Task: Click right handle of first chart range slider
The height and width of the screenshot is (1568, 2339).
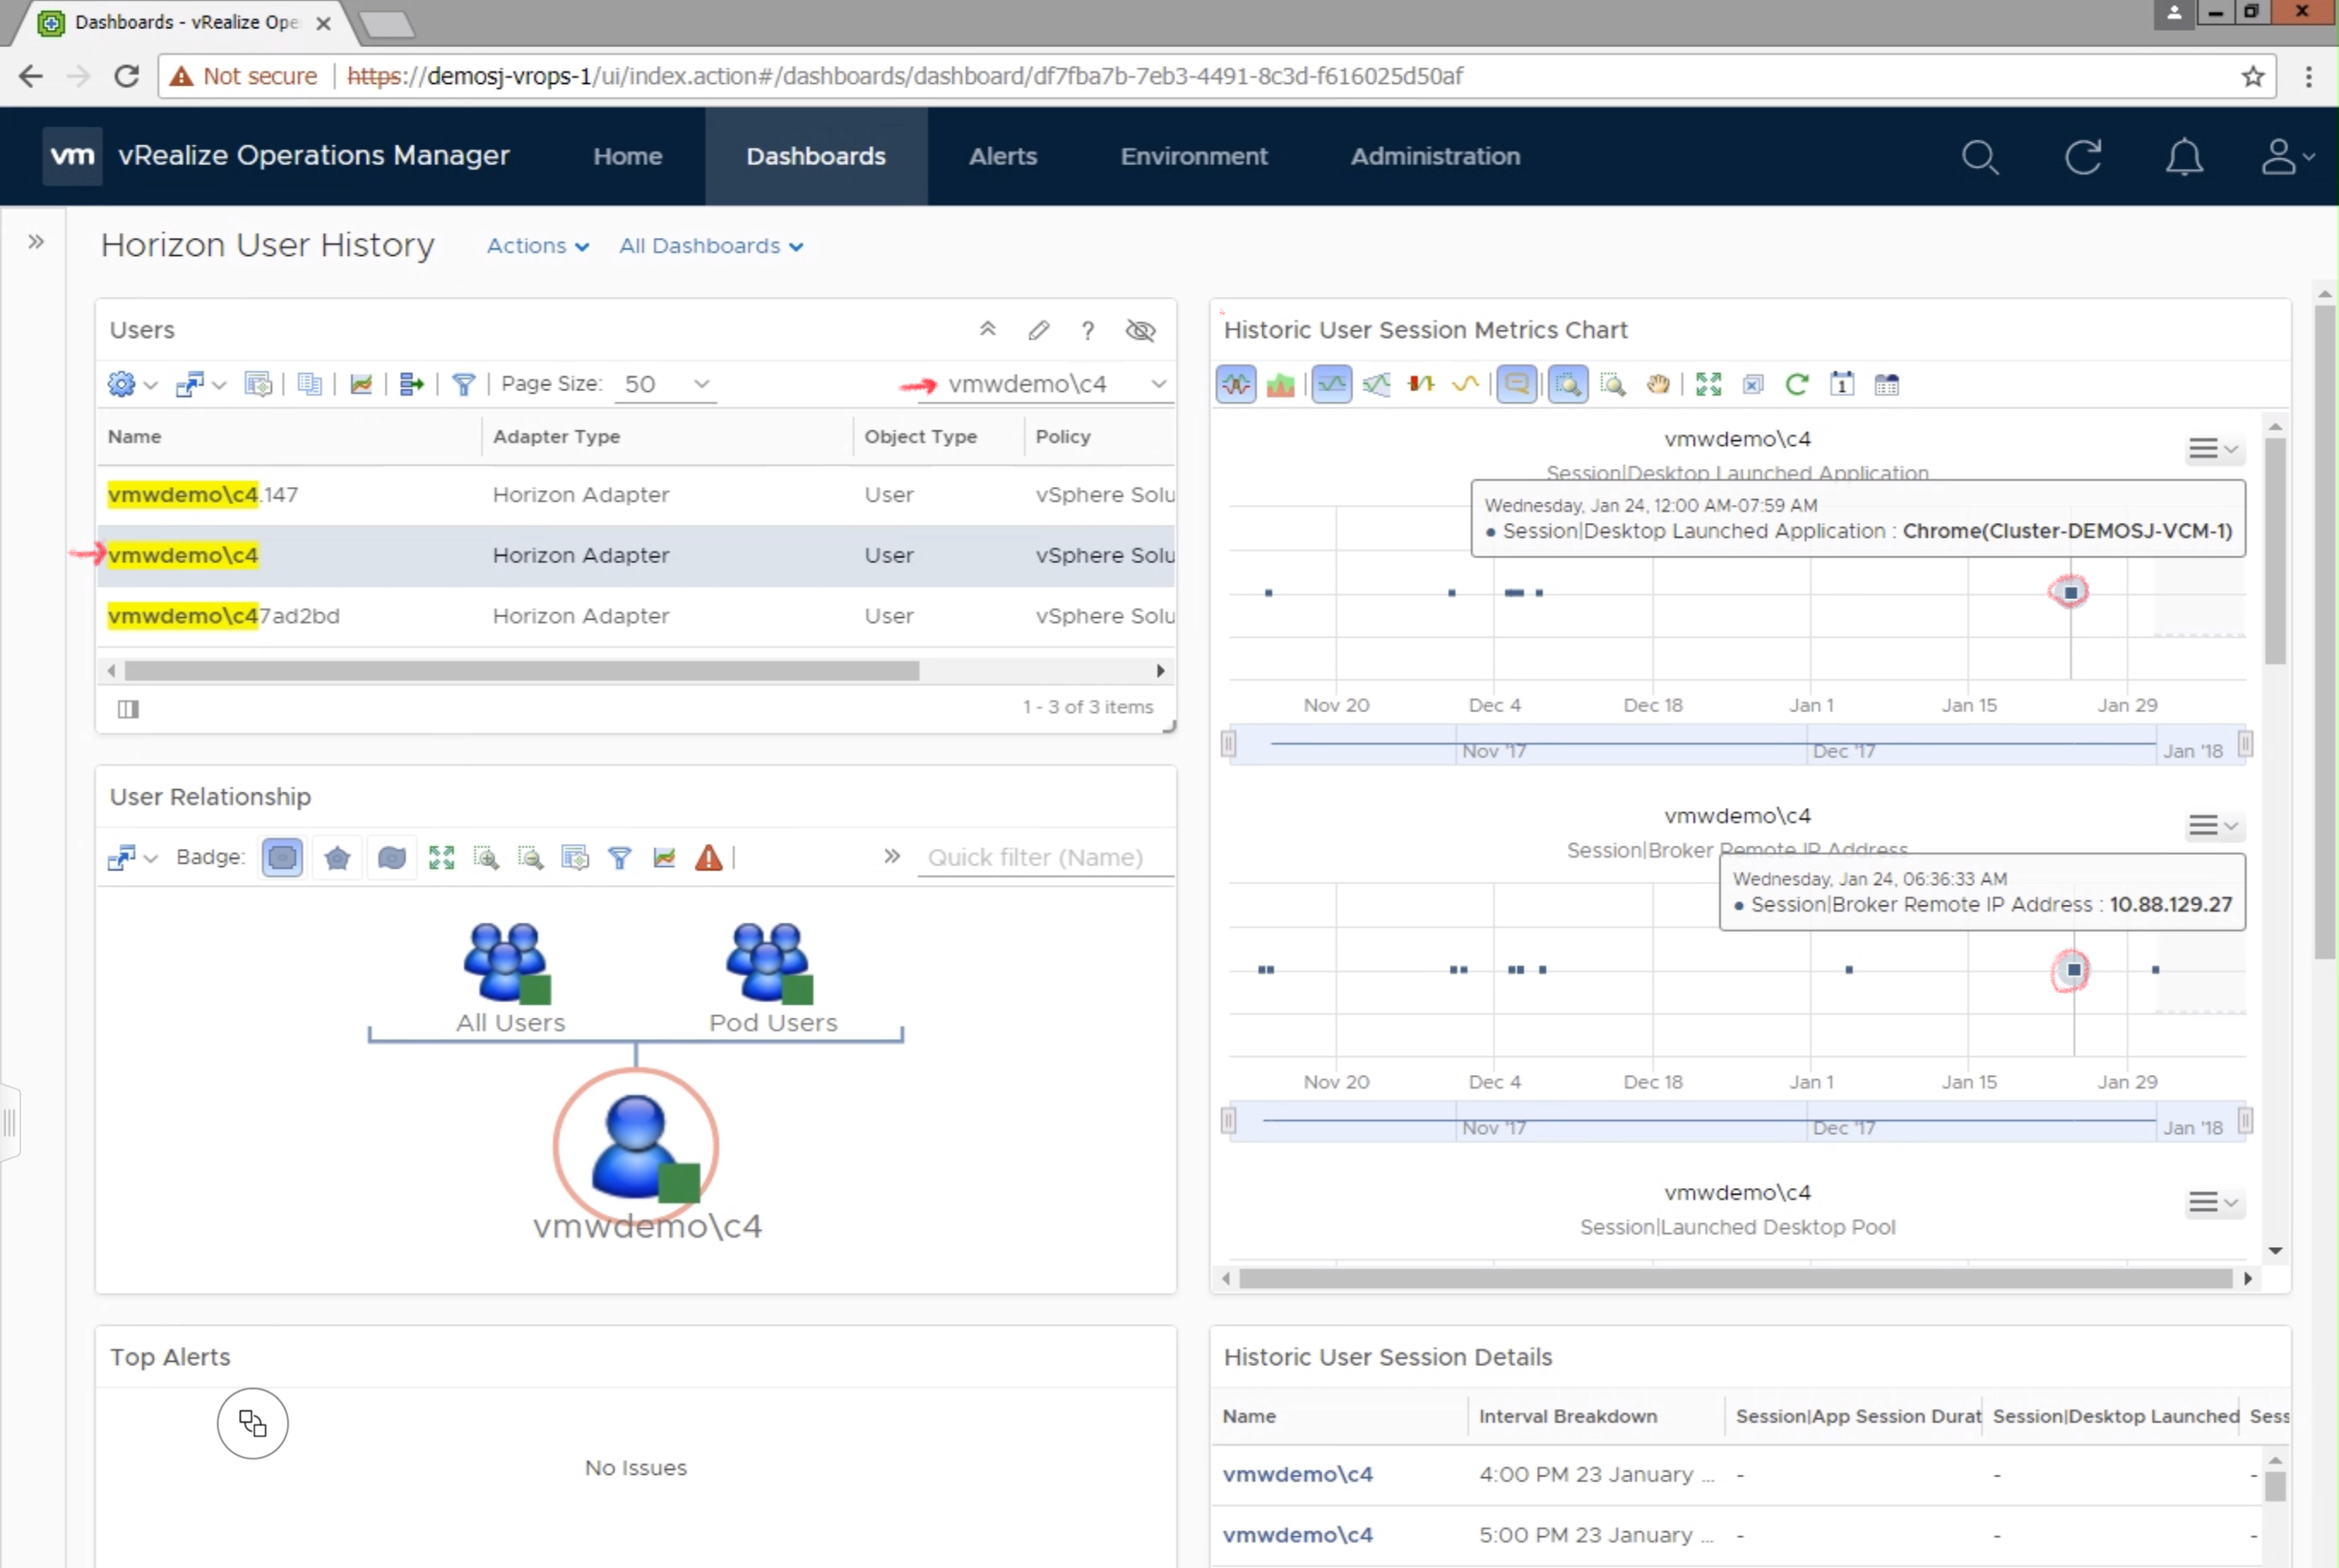Action: [x=2246, y=745]
